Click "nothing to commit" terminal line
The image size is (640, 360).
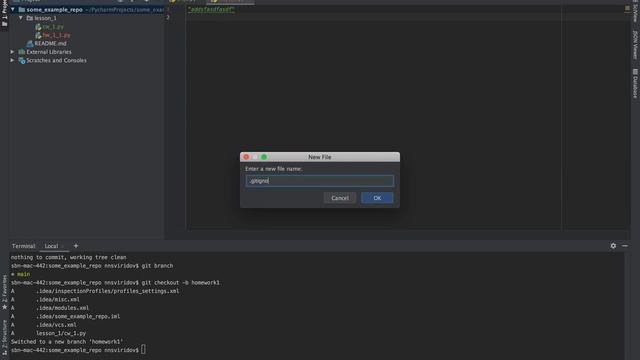(x=69, y=257)
